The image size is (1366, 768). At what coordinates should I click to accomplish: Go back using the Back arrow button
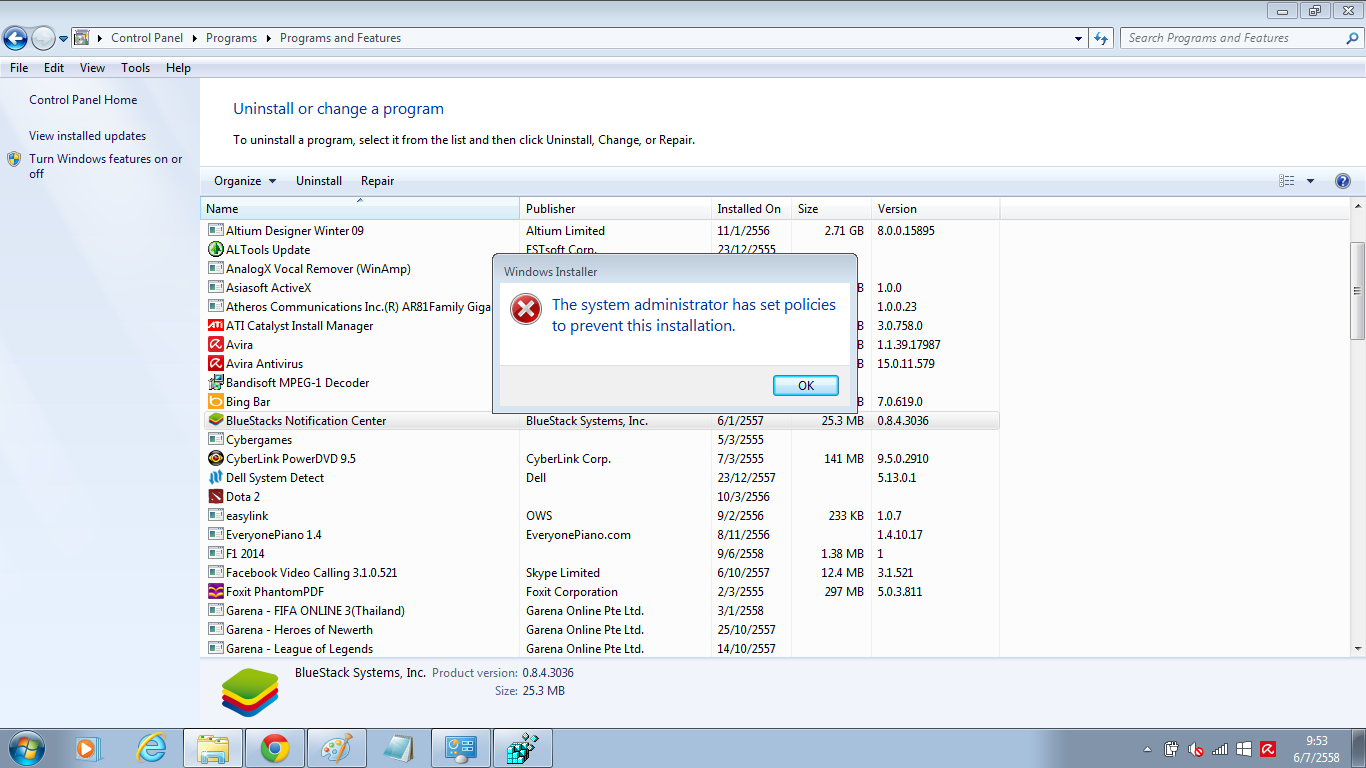tap(16, 39)
